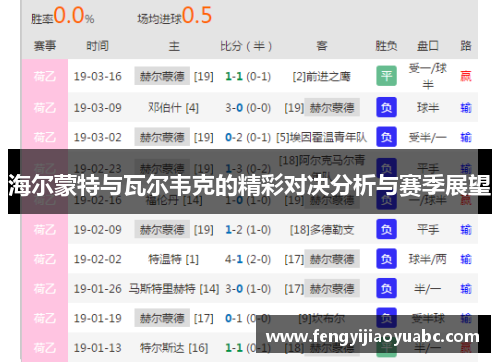
Task: Select the date 19-03-09
Action: [98, 108]
